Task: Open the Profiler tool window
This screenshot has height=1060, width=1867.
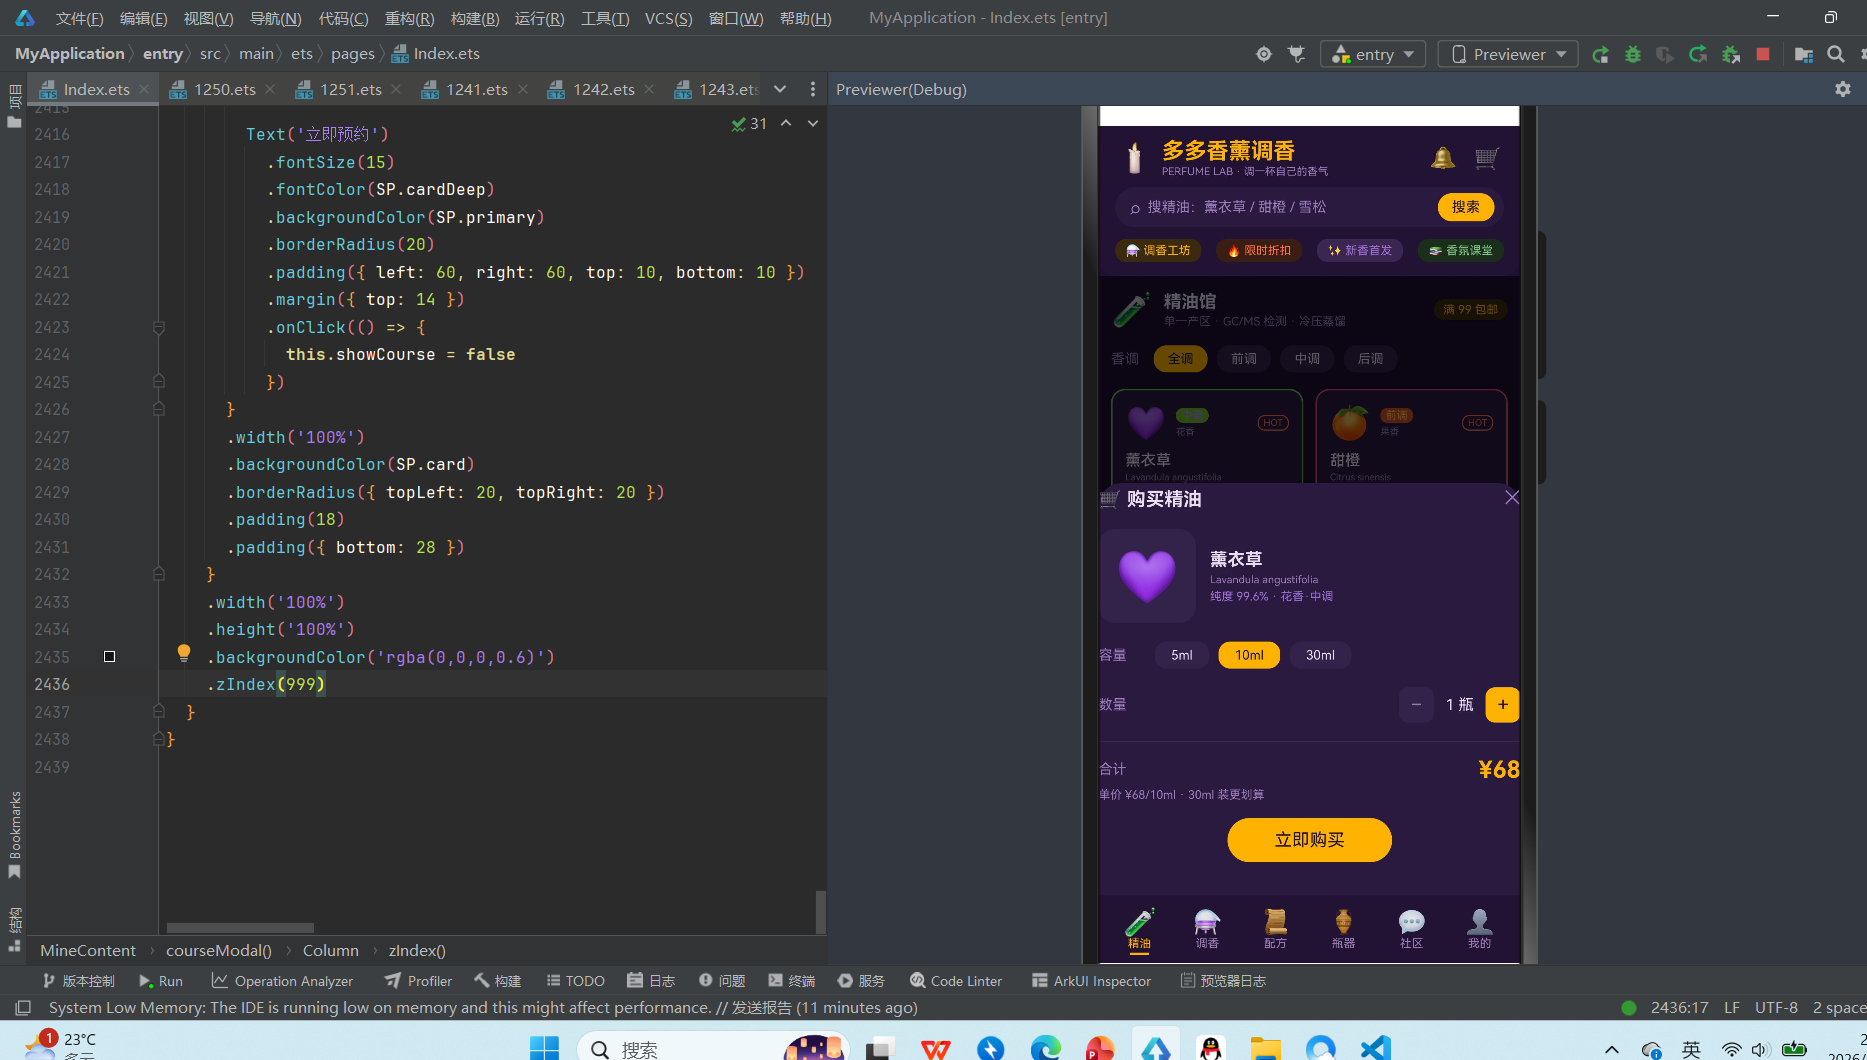Action: [419, 981]
